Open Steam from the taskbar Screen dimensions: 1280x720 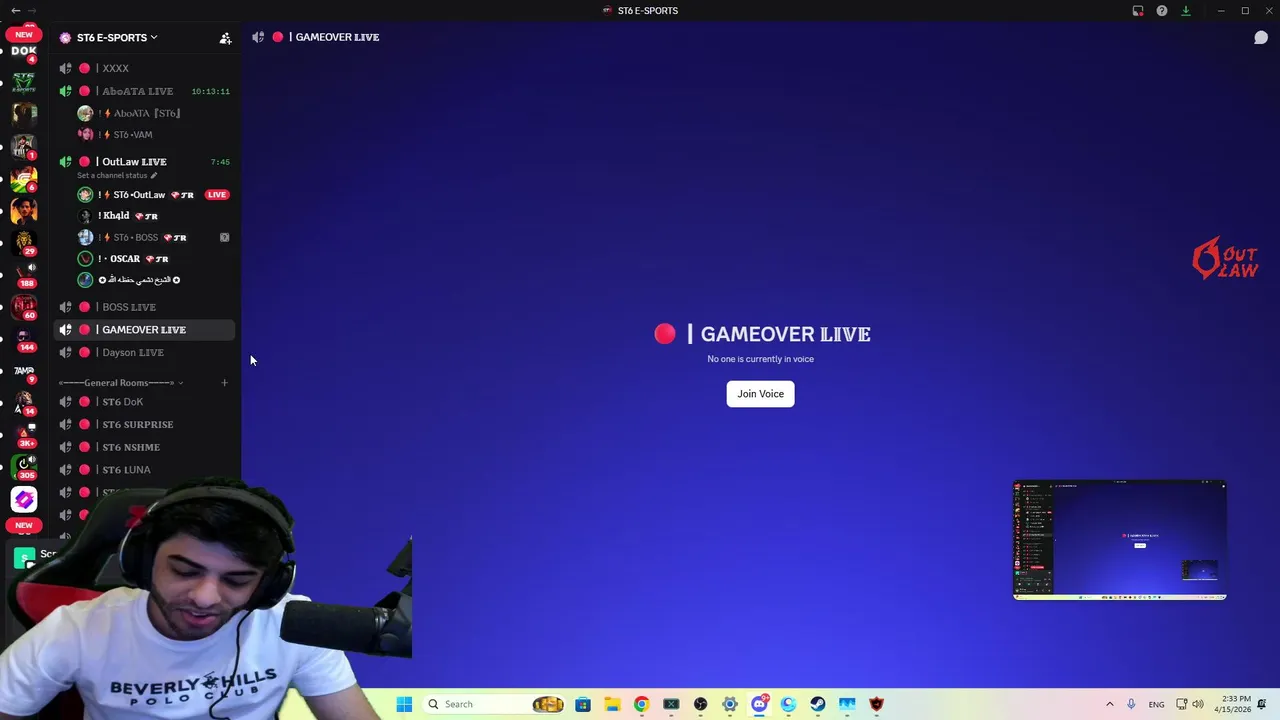pos(818,704)
